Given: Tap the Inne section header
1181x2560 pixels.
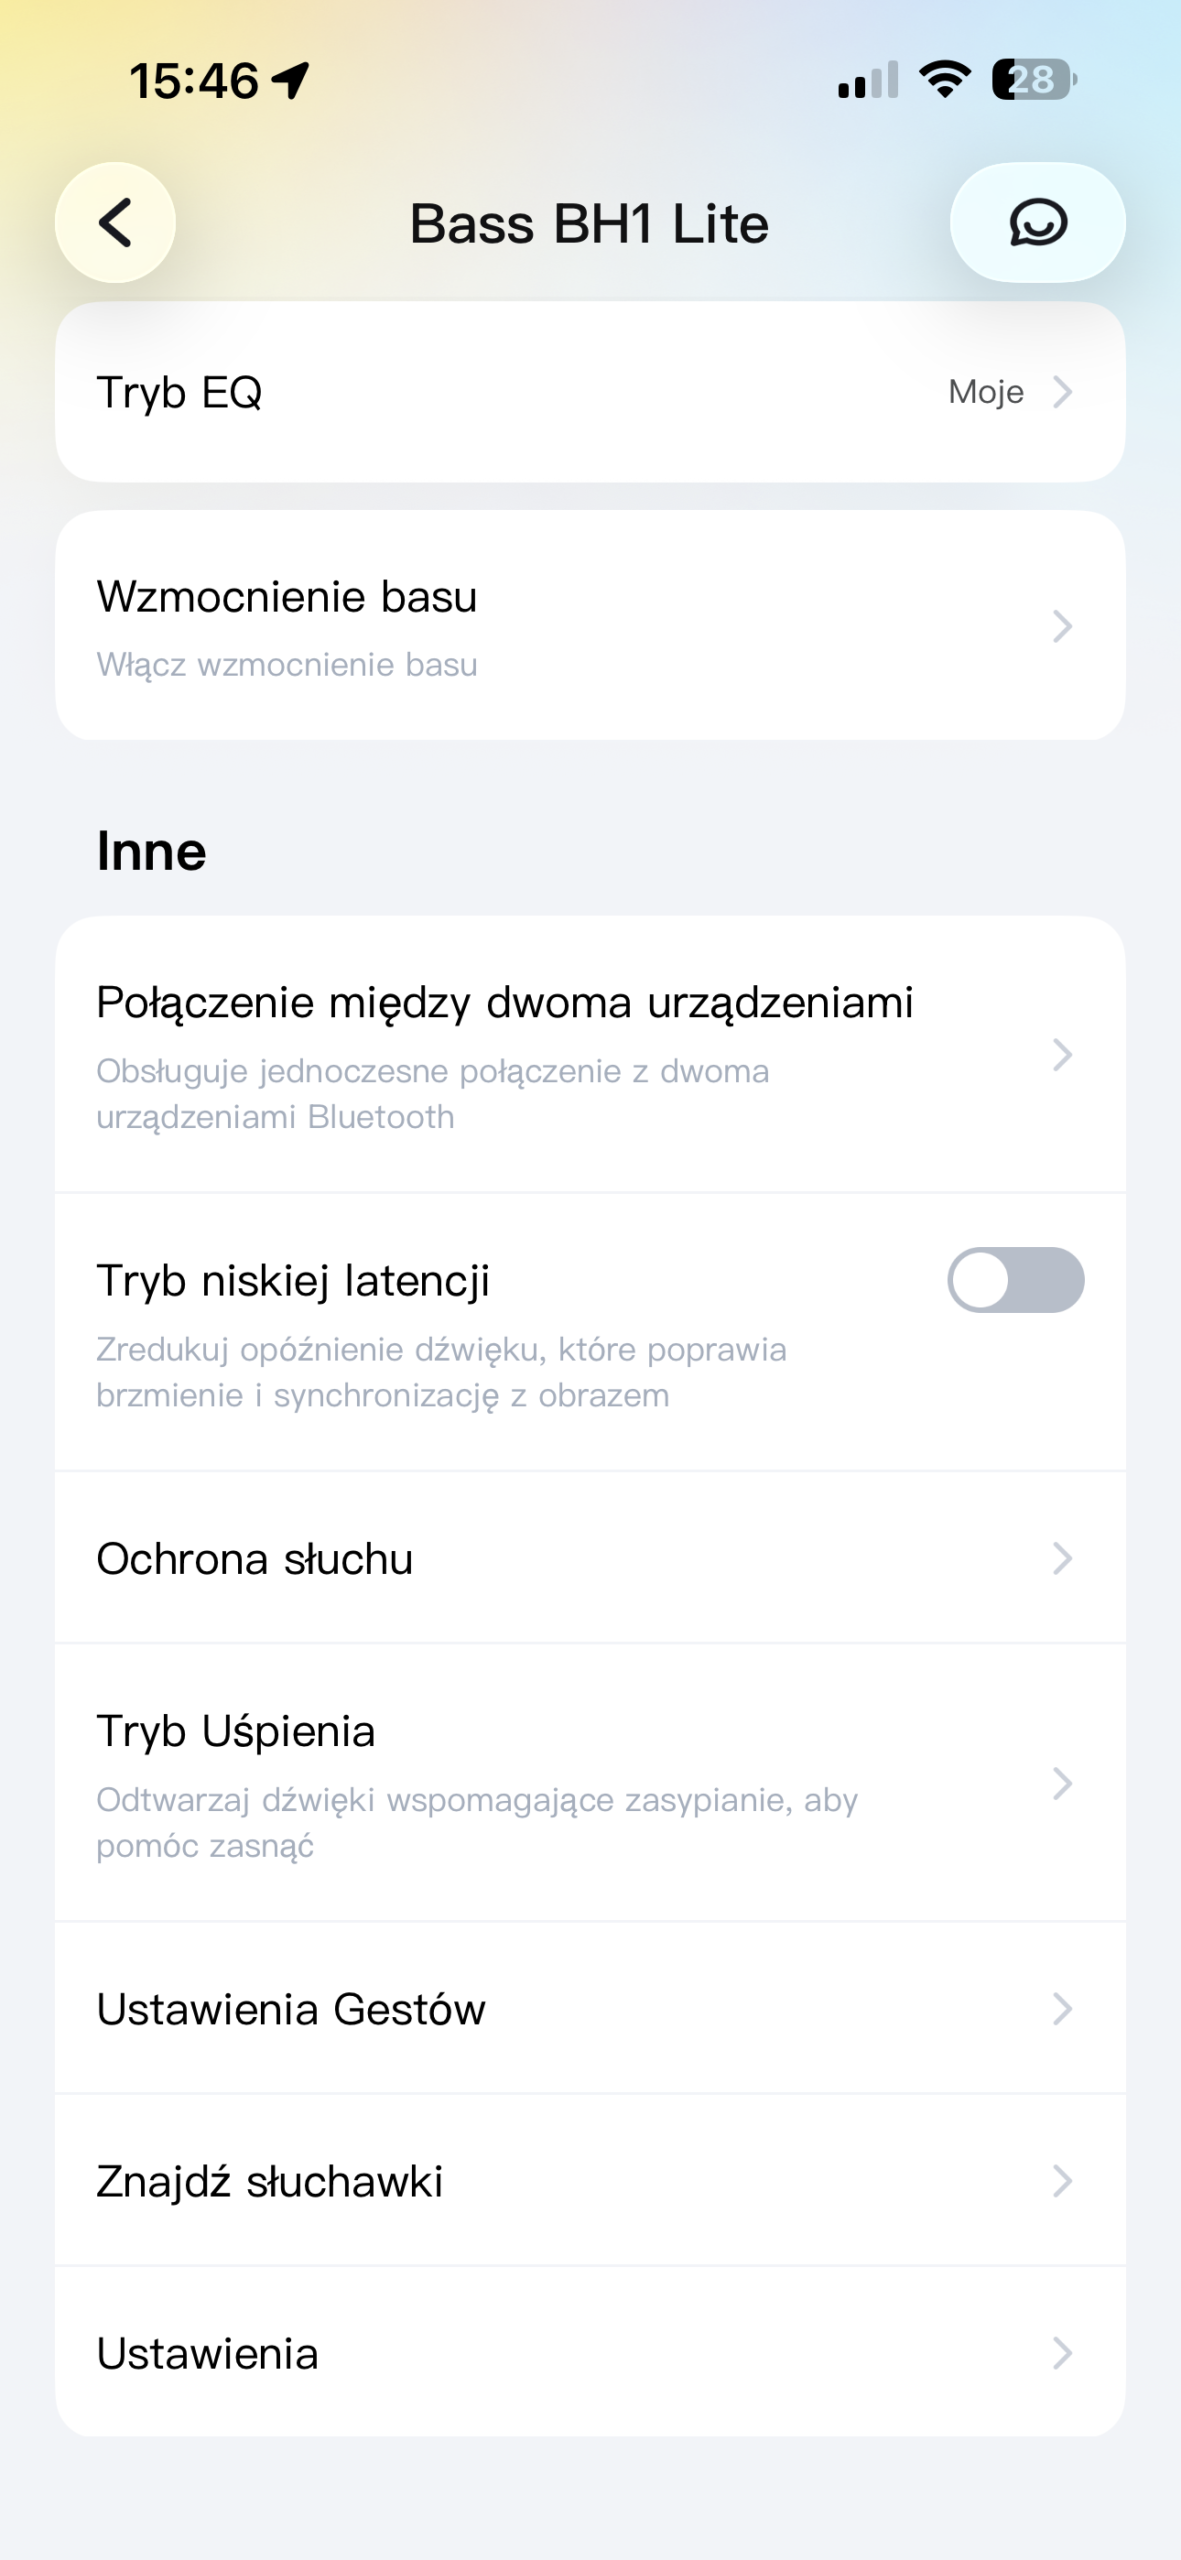Looking at the screenshot, I should (152, 852).
